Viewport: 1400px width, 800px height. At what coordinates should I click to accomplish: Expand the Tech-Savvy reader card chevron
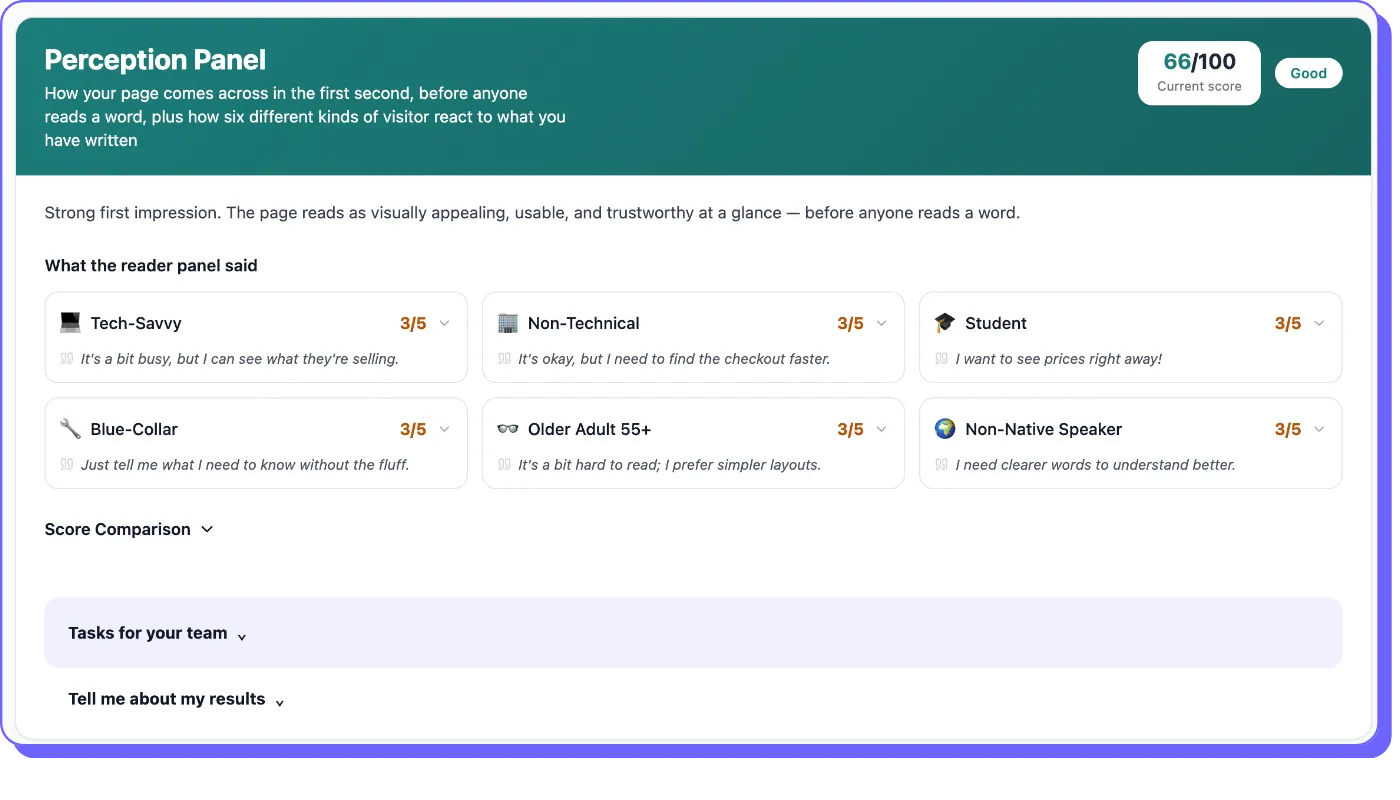[x=445, y=323]
